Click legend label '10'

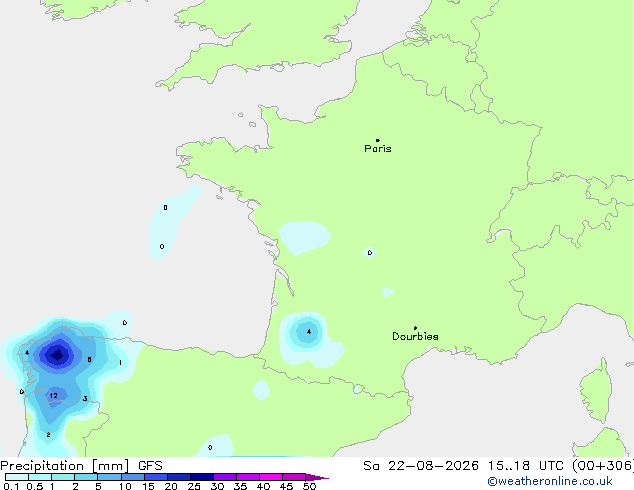(125, 486)
